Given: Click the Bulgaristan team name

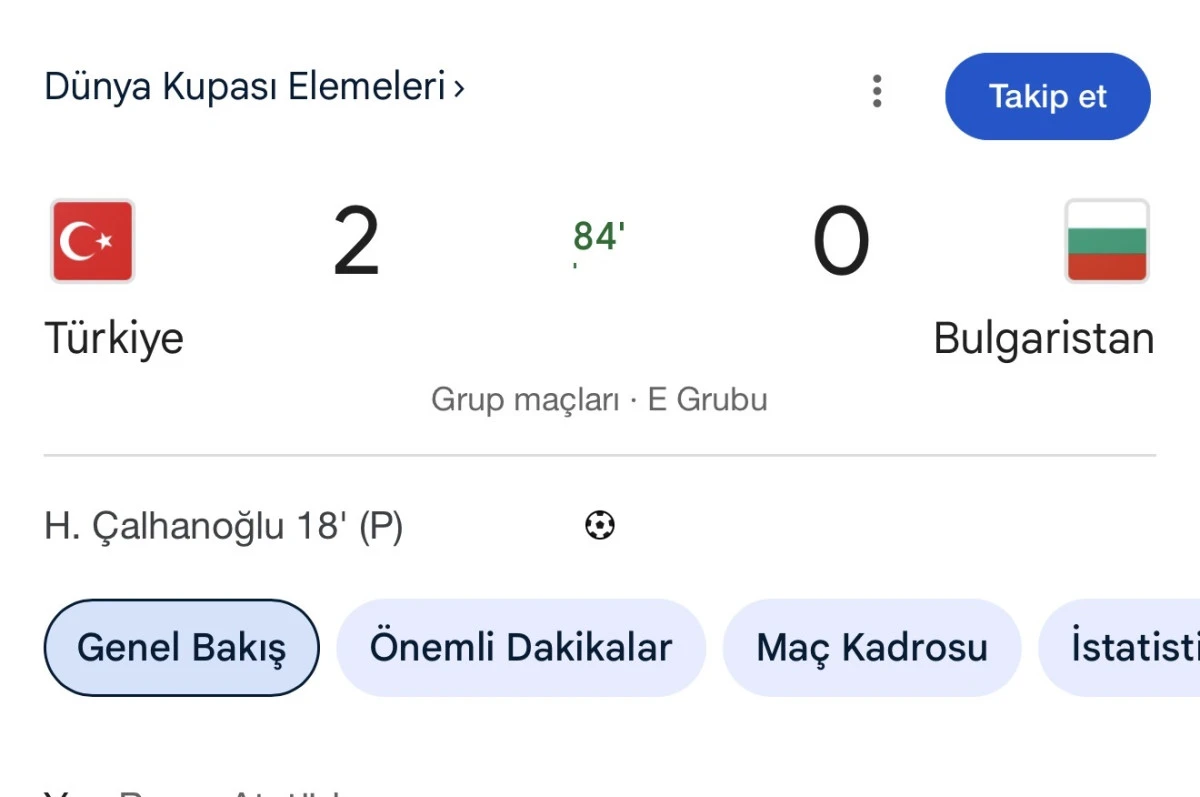Looking at the screenshot, I should (1043, 337).
